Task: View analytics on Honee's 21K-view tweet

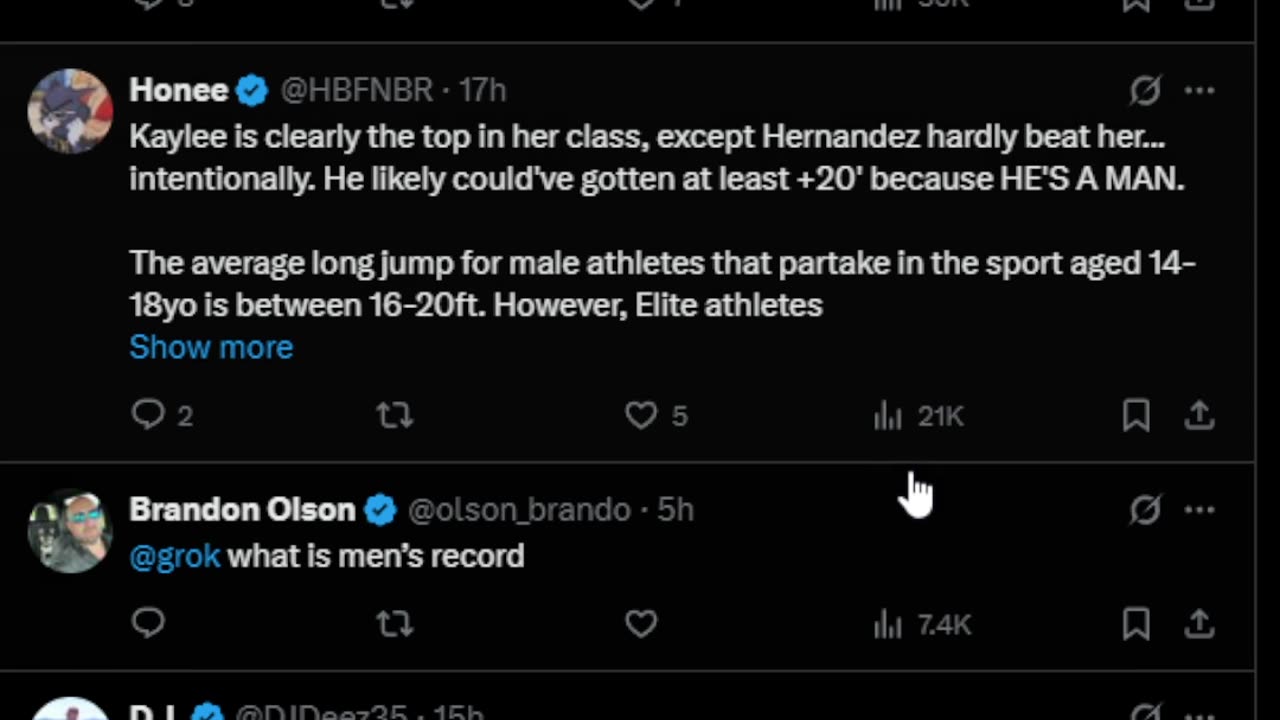Action: coord(918,416)
